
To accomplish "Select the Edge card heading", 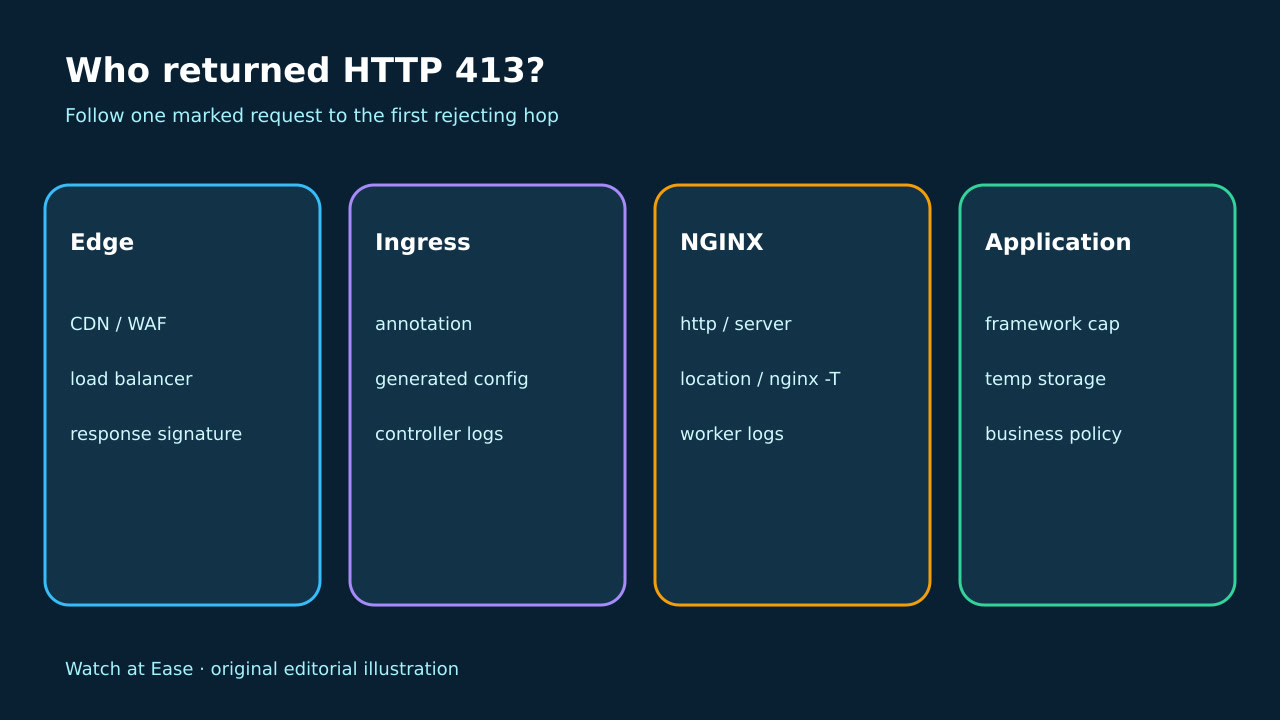I will pos(102,243).
